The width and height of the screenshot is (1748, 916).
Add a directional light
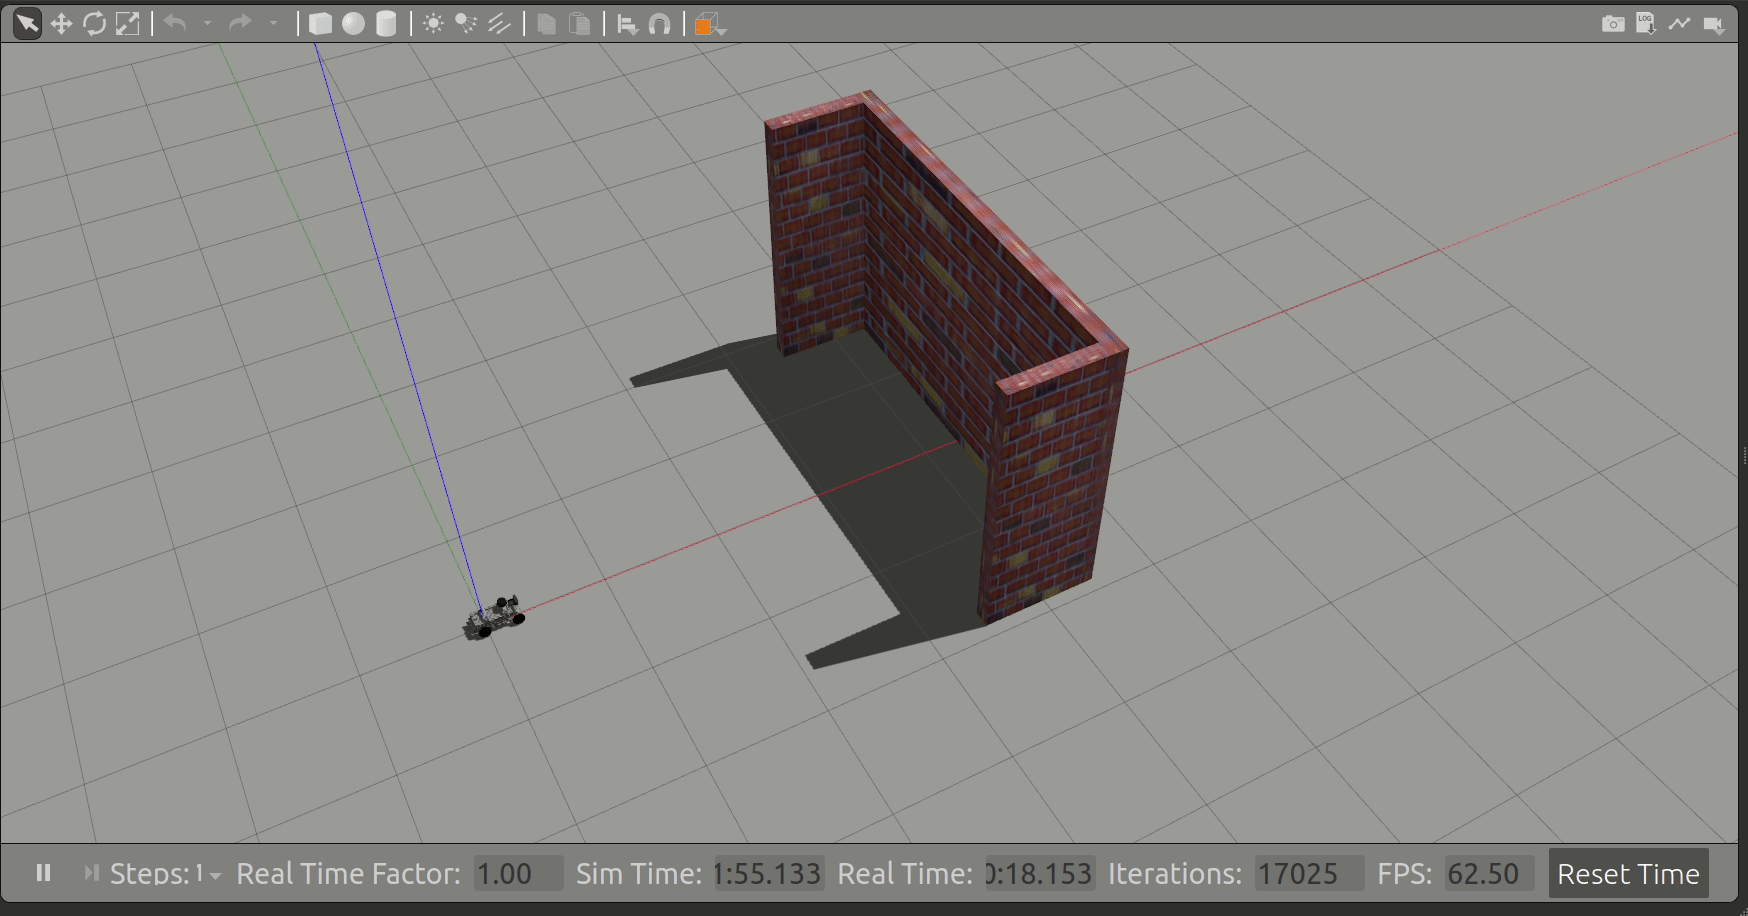pyautogui.click(x=499, y=23)
